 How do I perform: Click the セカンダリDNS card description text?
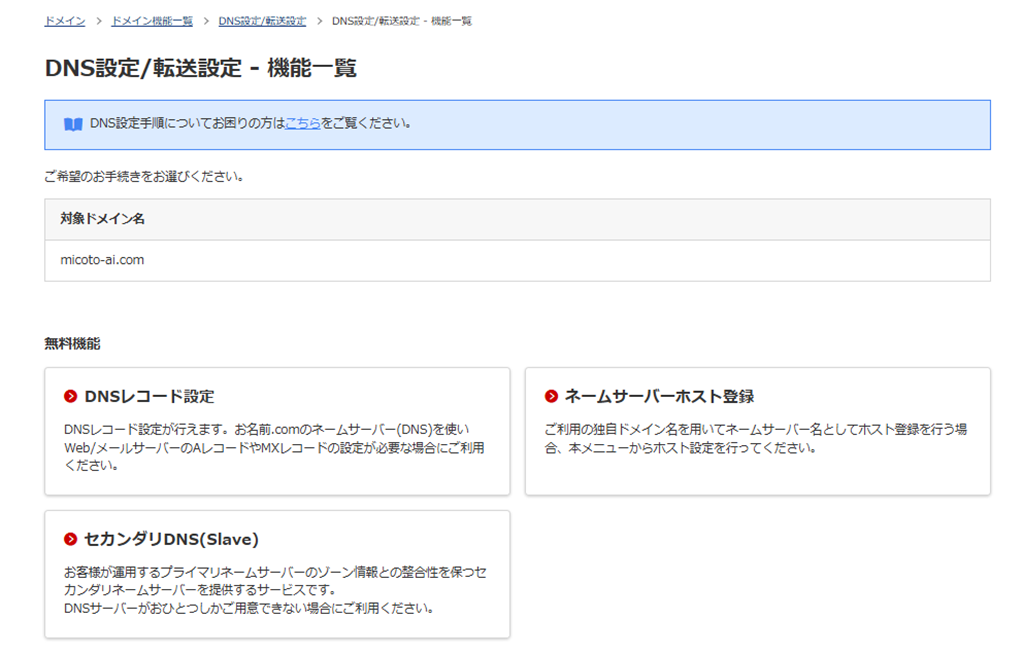pos(275,590)
